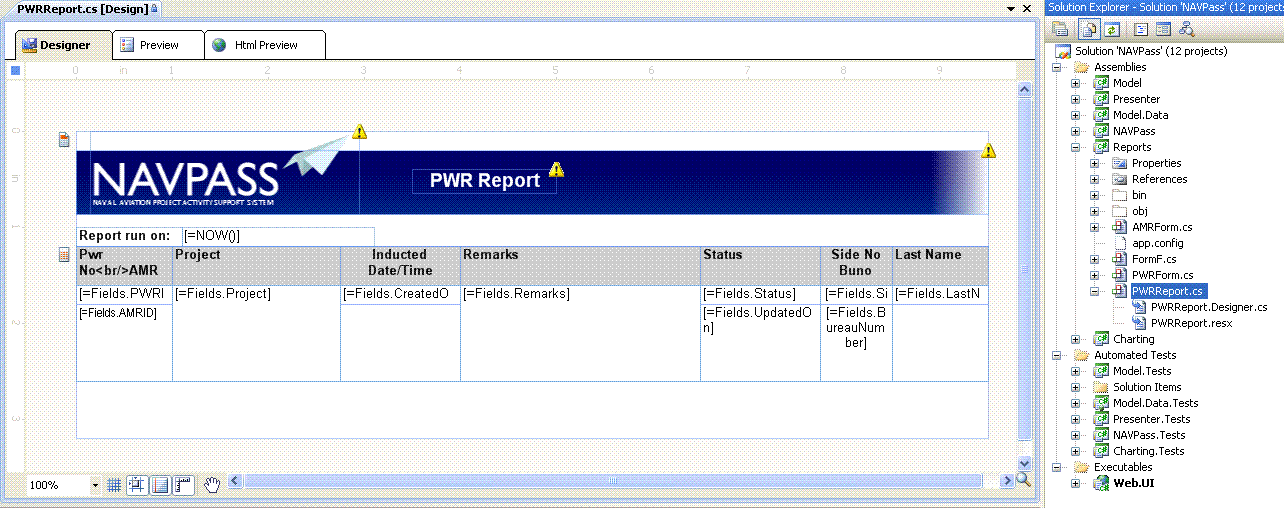Click the vertical scrollbar up arrow
Image resolution: width=1284 pixels, height=508 pixels.
pyautogui.click(x=1023, y=89)
